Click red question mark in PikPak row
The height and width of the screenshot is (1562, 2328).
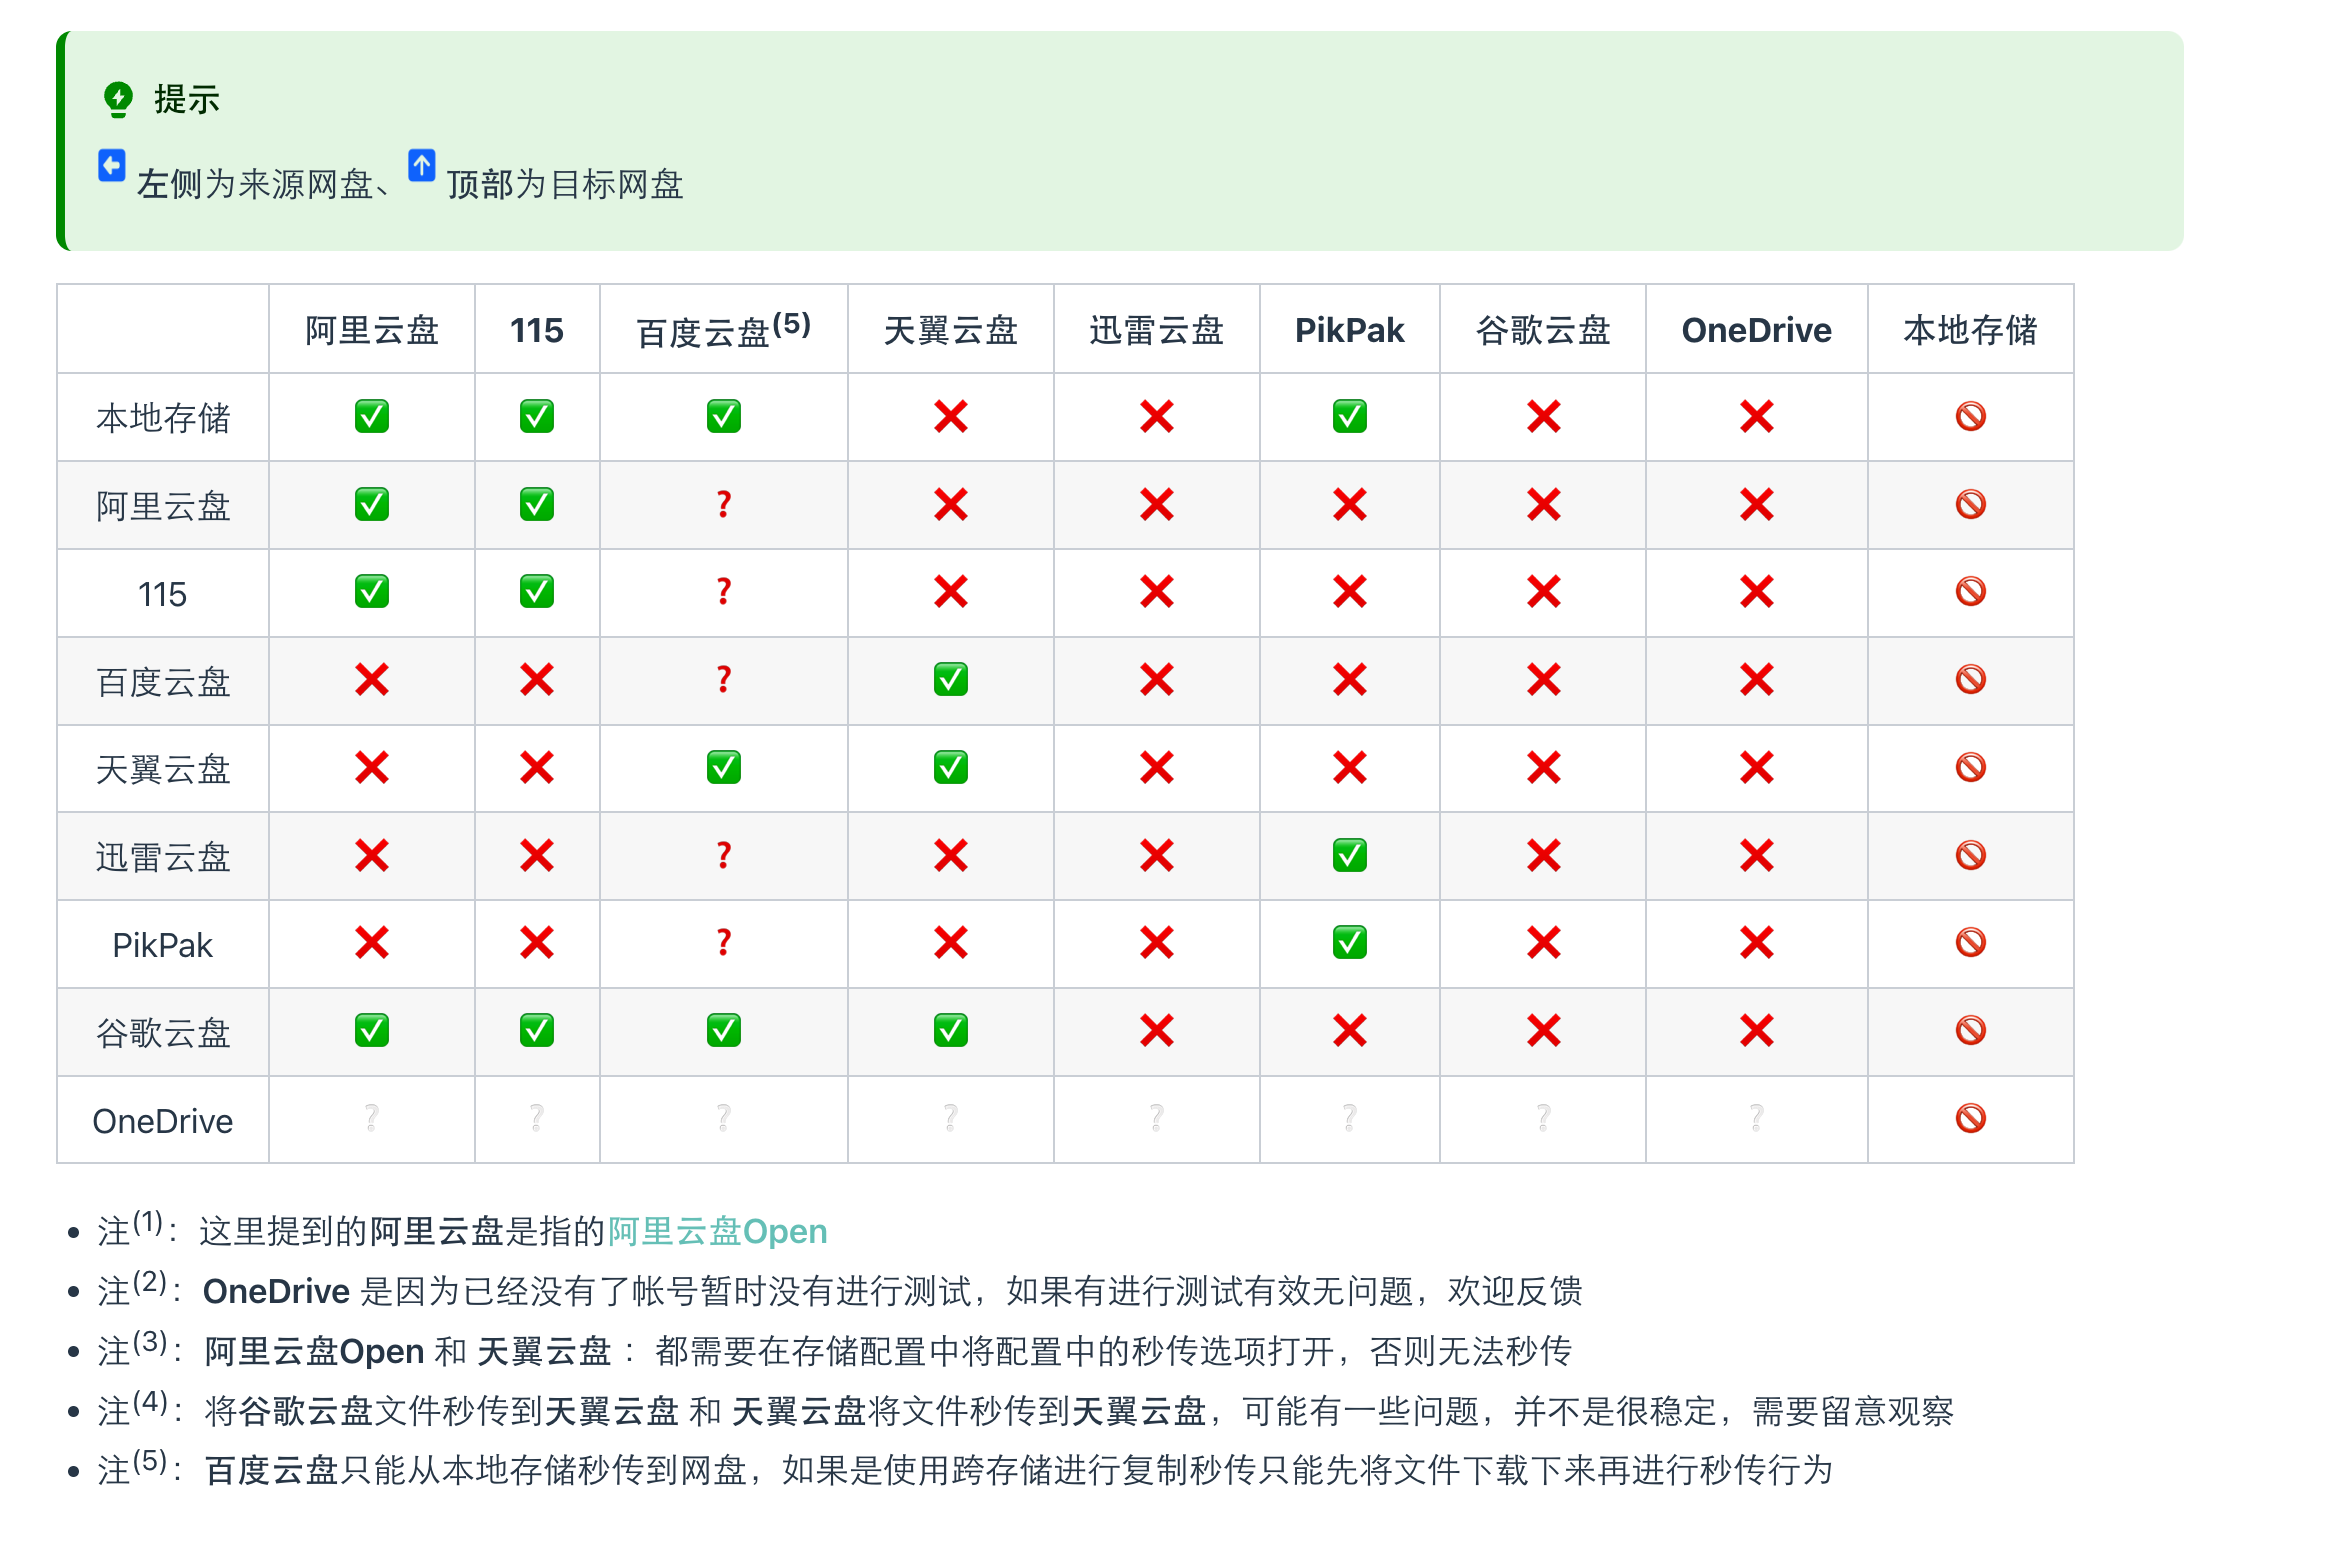click(724, 942)
